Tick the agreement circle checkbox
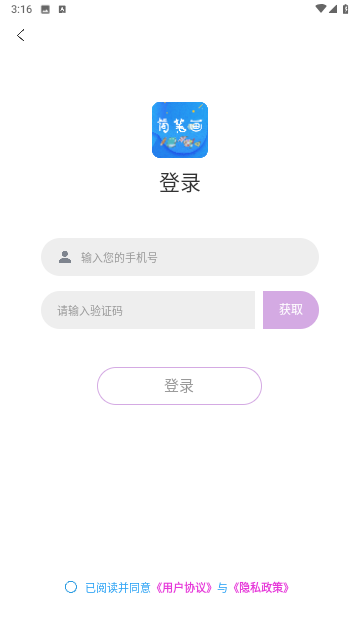The height and width of the screenshot is (640, 360). [71, 587]
